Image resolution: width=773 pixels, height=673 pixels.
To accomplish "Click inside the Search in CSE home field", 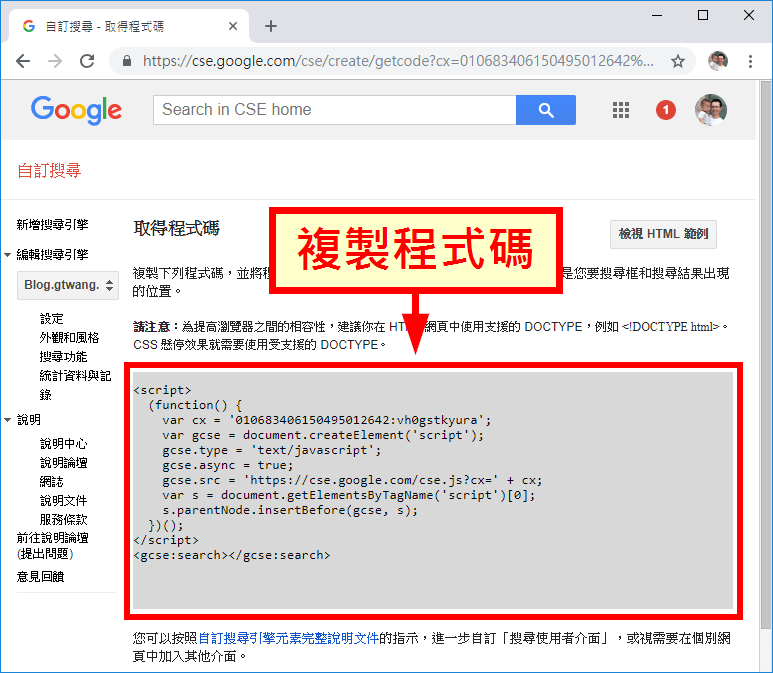I will 334,110.
